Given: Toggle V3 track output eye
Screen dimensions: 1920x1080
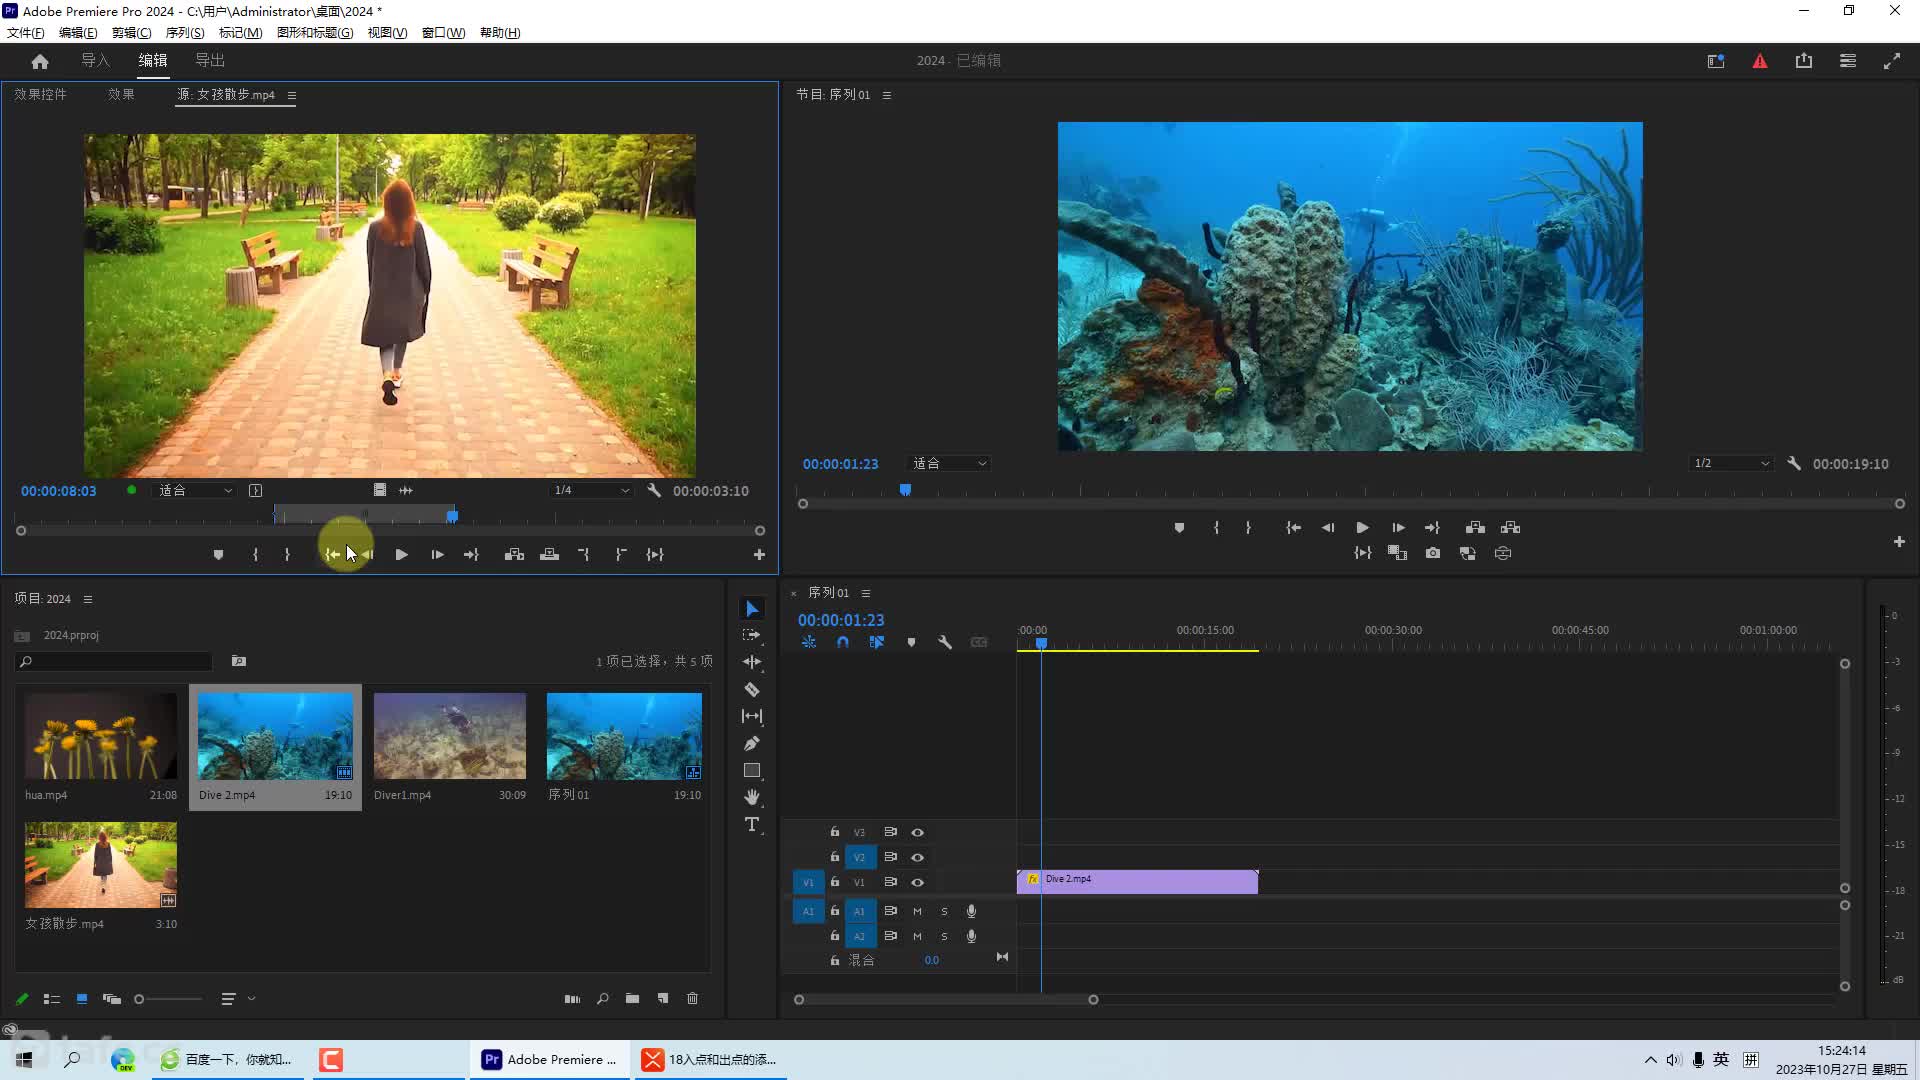Looking at the screenshot, I should [917, 832].
